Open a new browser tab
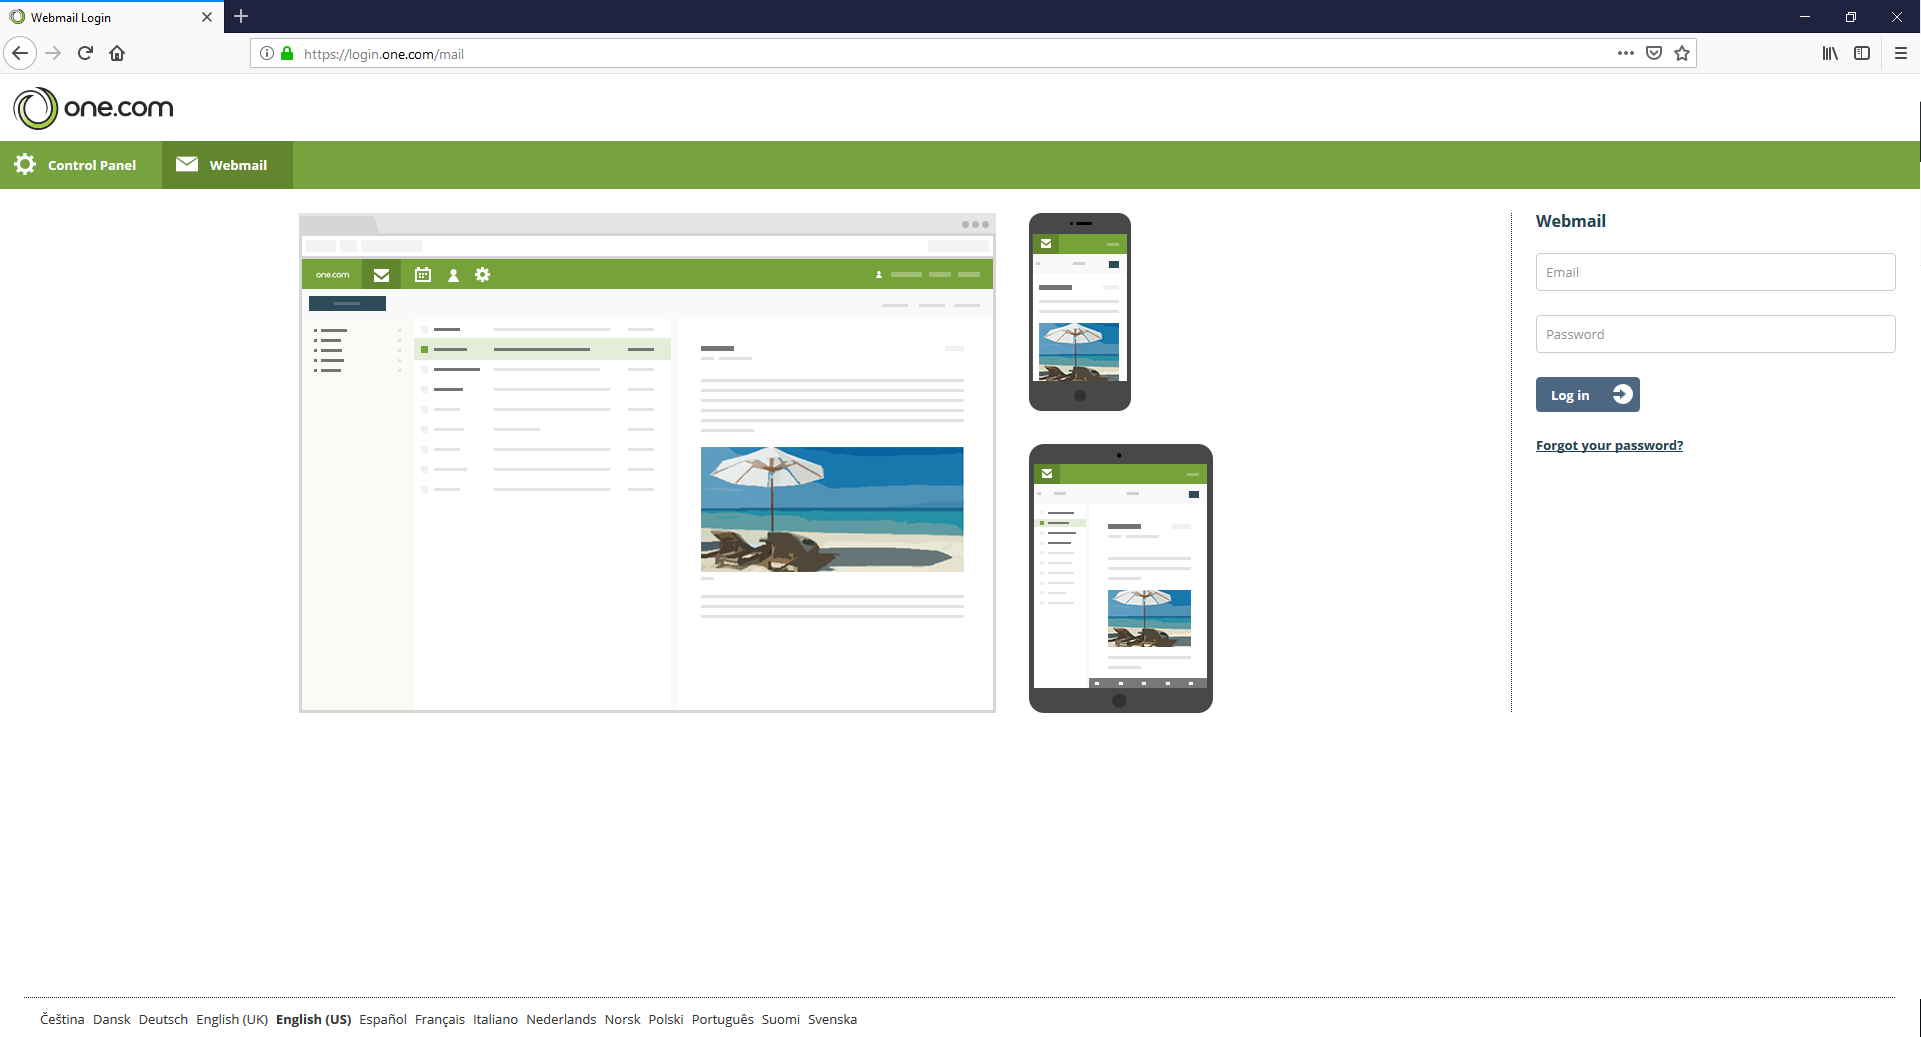 tap(241, 17)
